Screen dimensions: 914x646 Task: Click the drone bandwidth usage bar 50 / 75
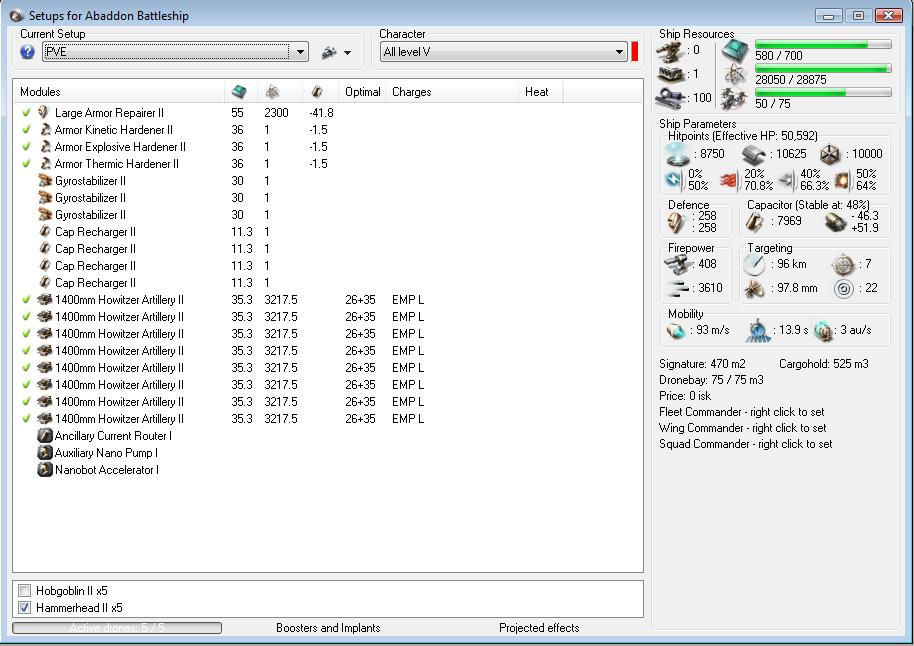point(823,92)
